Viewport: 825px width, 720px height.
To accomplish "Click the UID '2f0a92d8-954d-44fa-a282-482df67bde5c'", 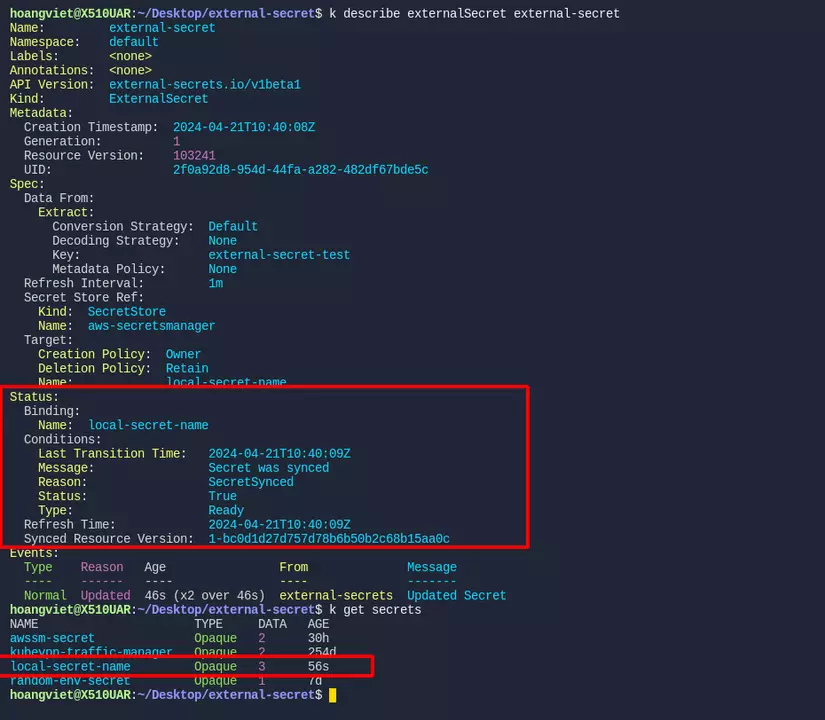I will coord(300,170).
